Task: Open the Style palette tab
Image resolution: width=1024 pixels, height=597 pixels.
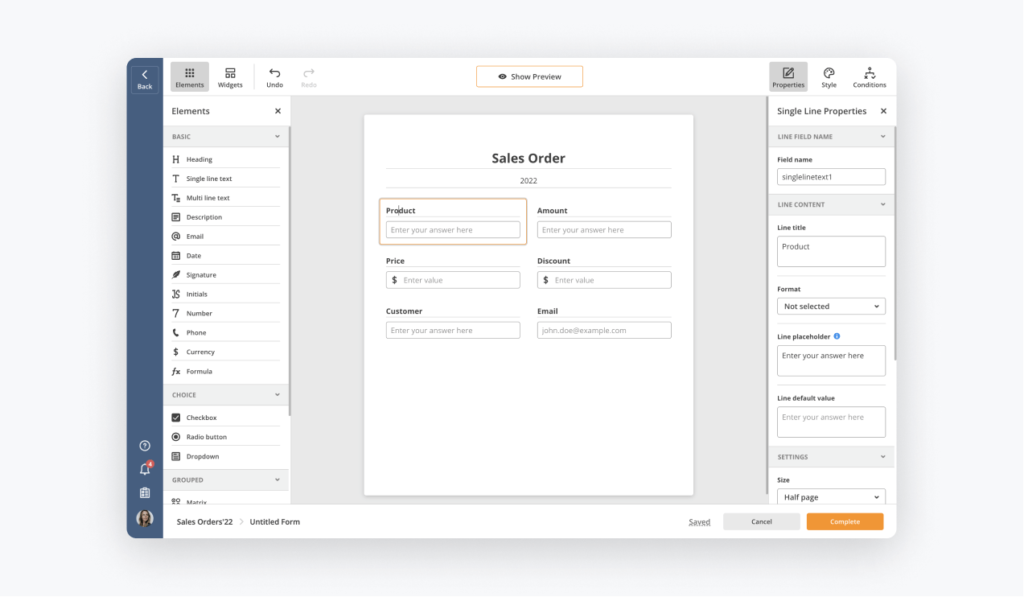Action: (x=829, y=77)
